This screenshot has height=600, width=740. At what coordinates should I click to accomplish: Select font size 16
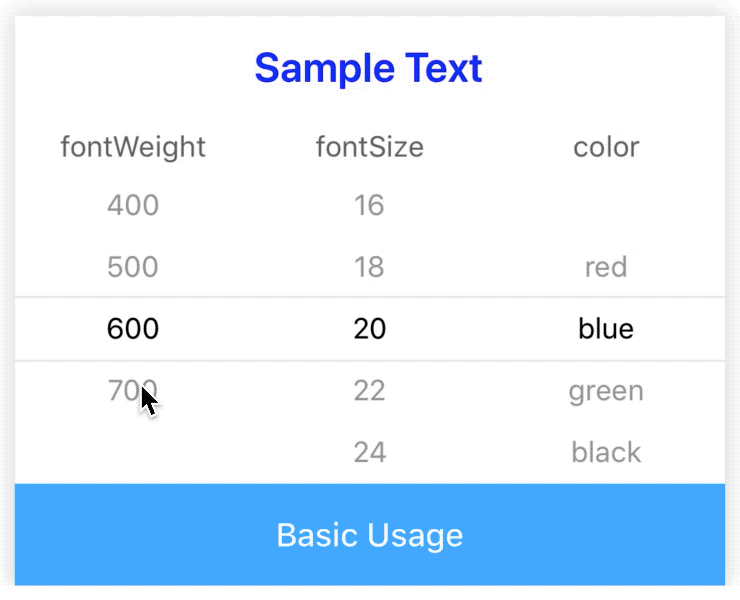[x=369, y=206]
